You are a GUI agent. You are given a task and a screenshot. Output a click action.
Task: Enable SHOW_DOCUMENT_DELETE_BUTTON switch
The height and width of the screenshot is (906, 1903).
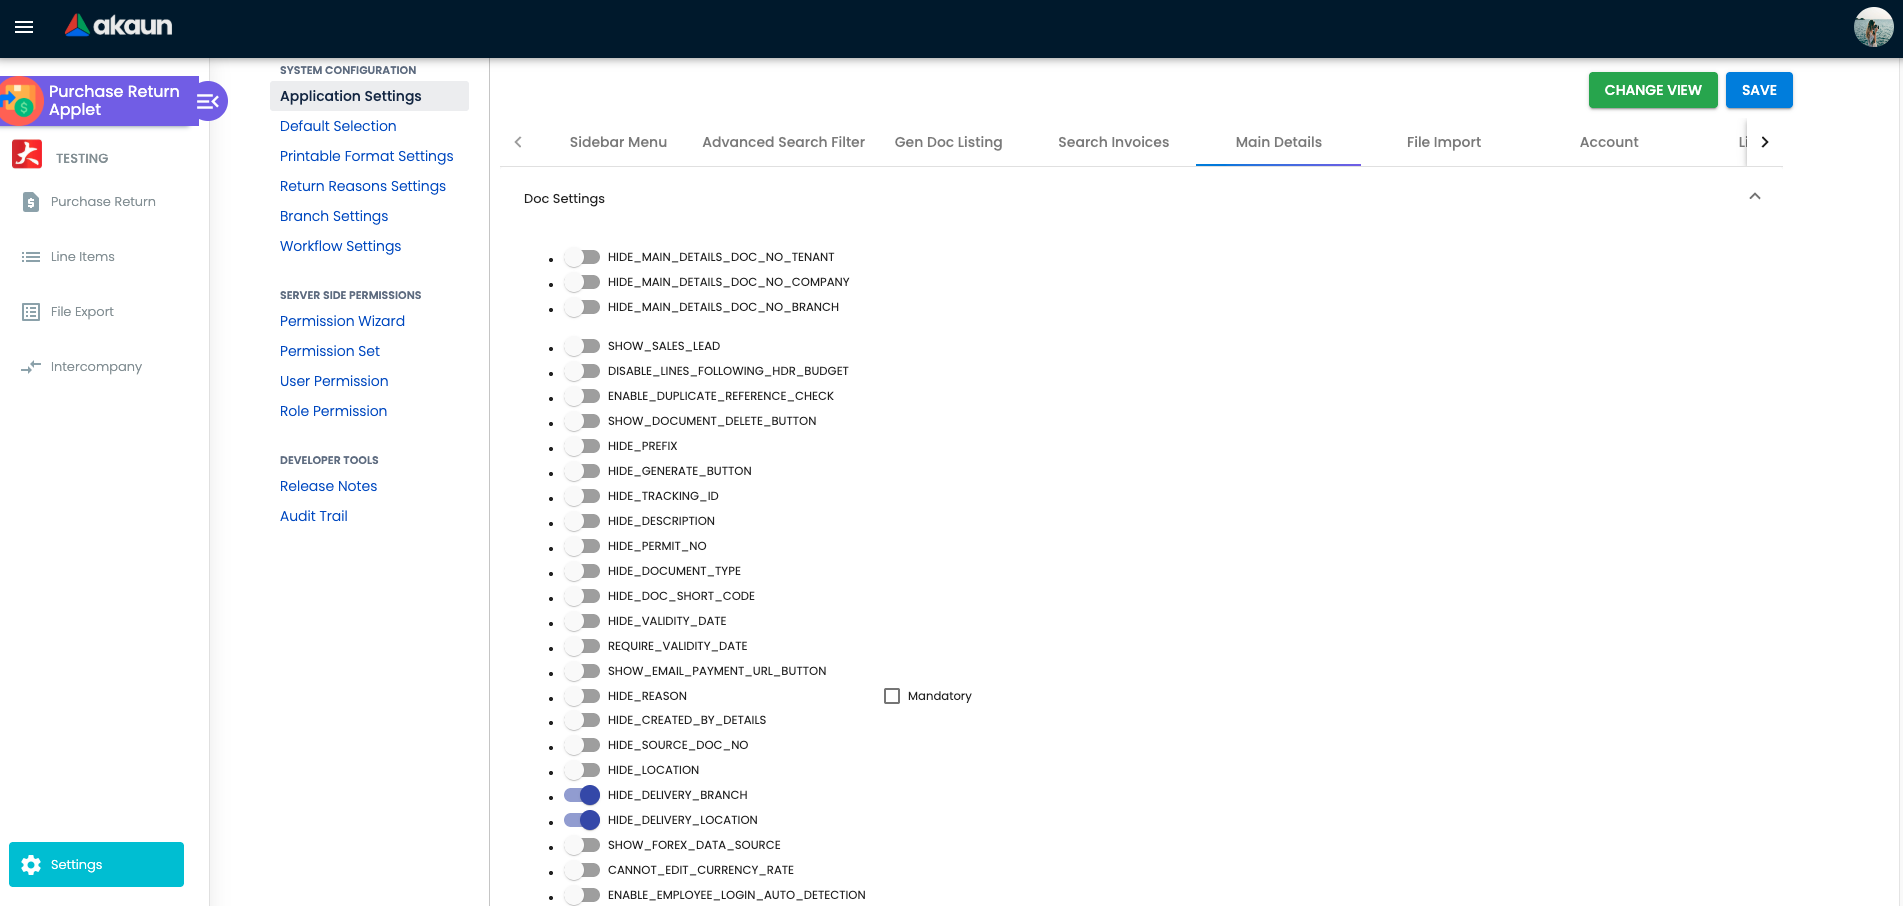tap(582, 421)
